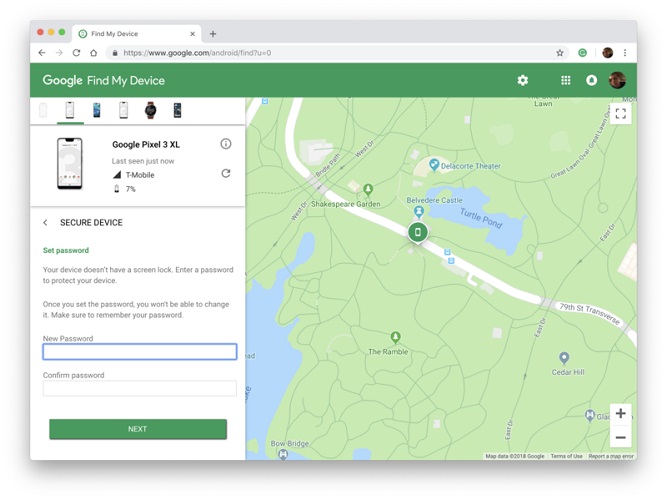The image size is (667, 500).
Task: Click the browser forward arrow
Action: coord(59,53)
